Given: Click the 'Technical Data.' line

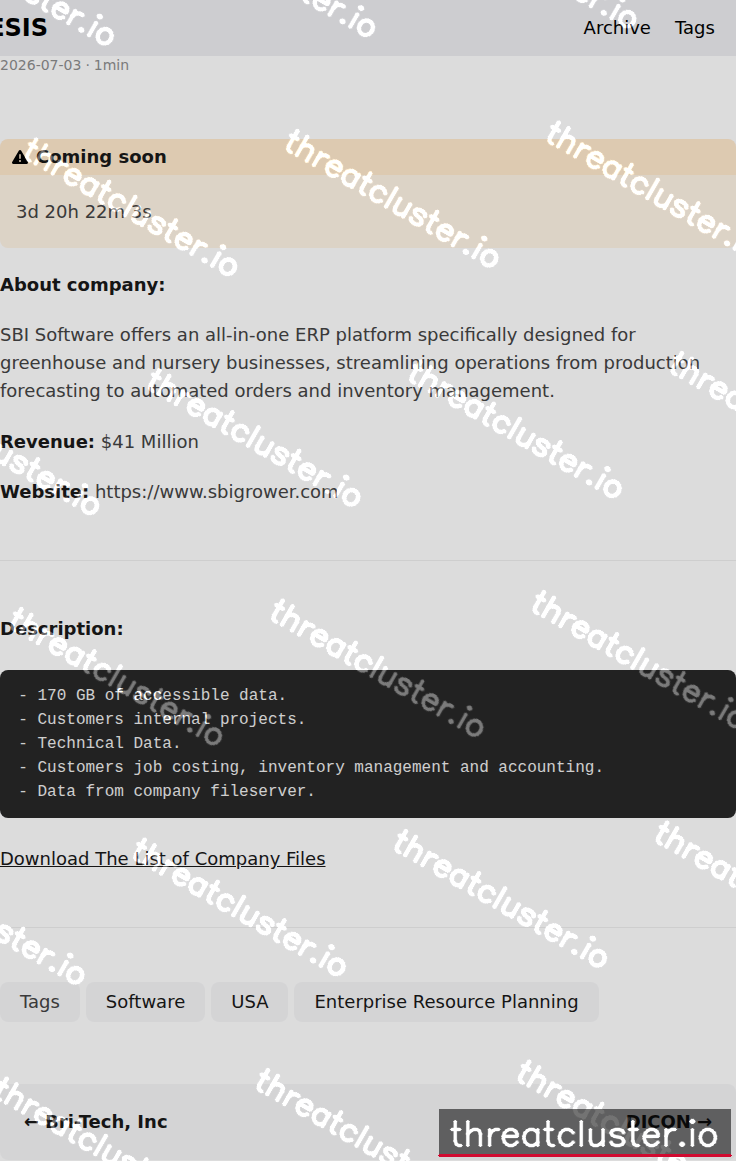Looking at the screenshot, I should click(x=99, y=743).
